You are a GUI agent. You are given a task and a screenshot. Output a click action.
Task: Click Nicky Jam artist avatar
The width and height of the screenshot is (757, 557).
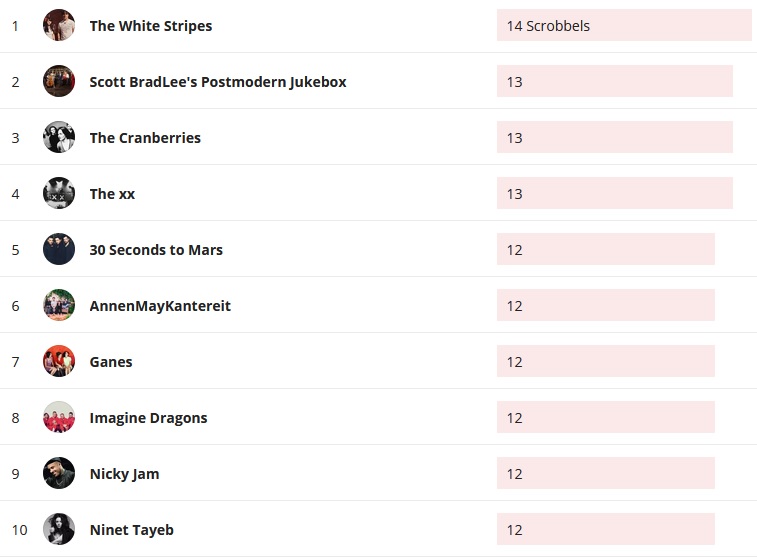click(59, 474)
